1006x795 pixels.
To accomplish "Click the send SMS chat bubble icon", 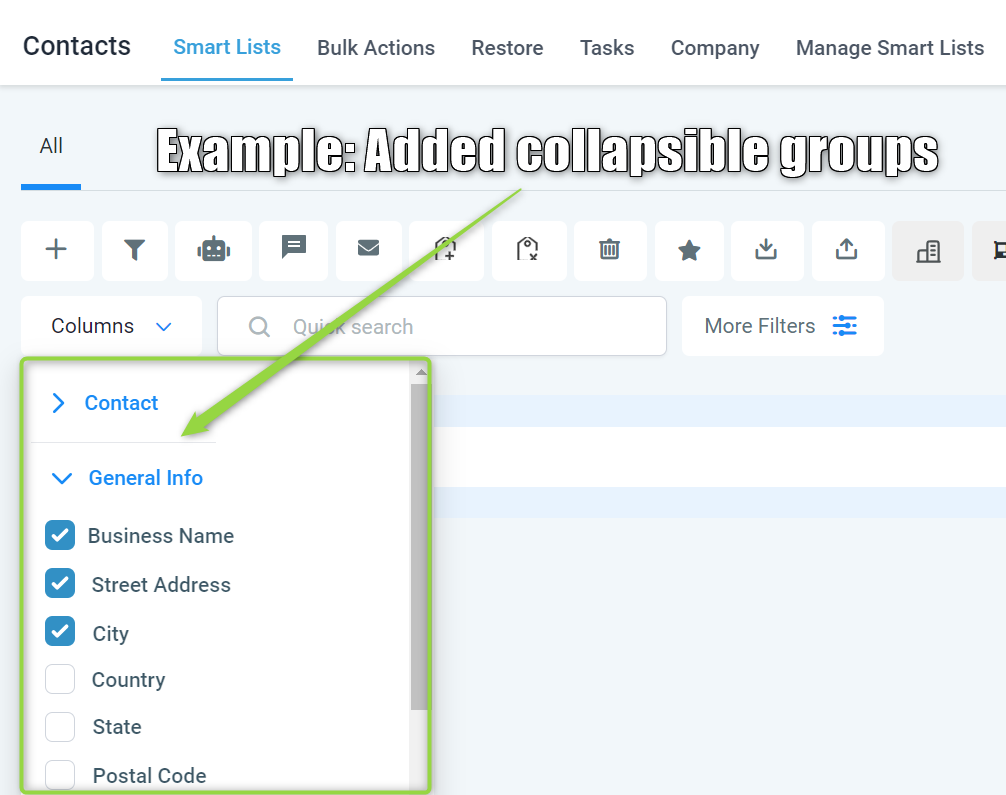I will click(294, 250).
